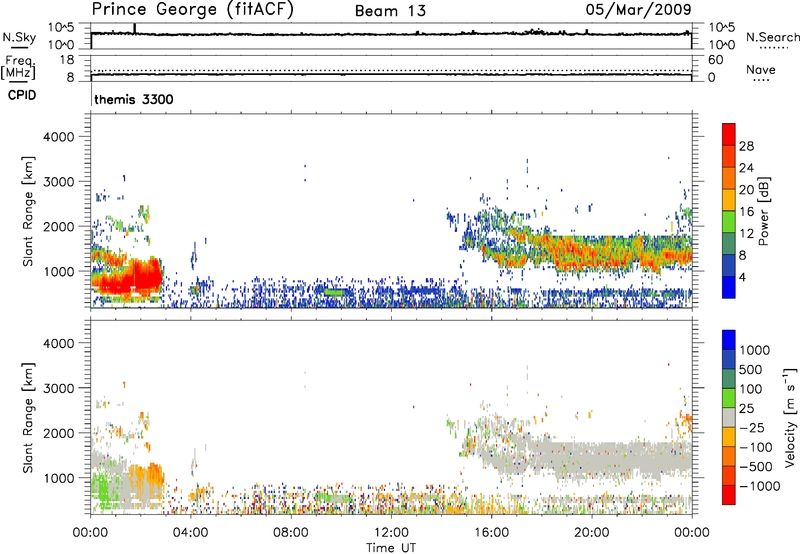Image resolution: width=800 pixels, height=554 pixels.
Task: Pick the blue top segment of velocity color bar
Action: coord(729,340)
